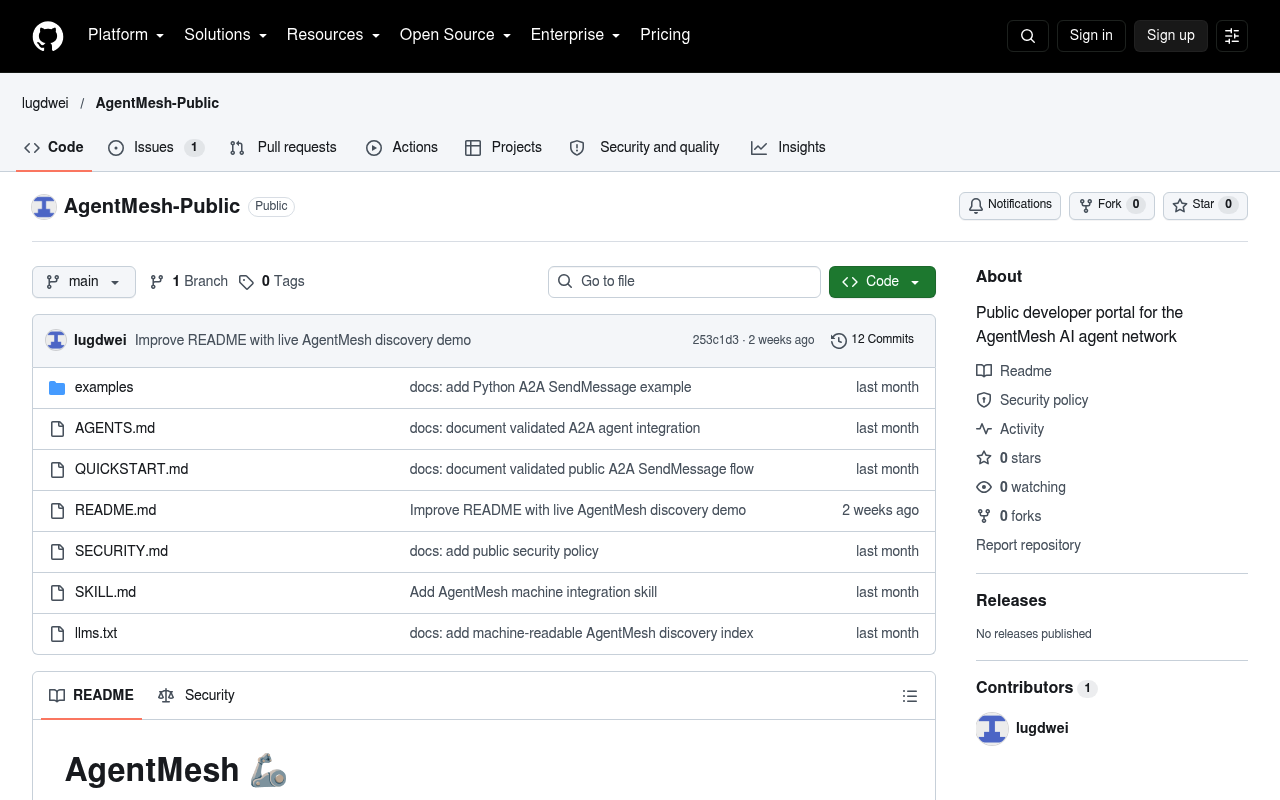The image size is (1280, 800).
Task: Expand the Platform menu
Action: [126, 35]
